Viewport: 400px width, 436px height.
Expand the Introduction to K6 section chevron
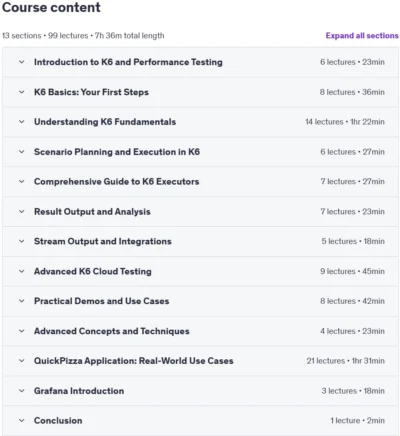click(22, 62)
